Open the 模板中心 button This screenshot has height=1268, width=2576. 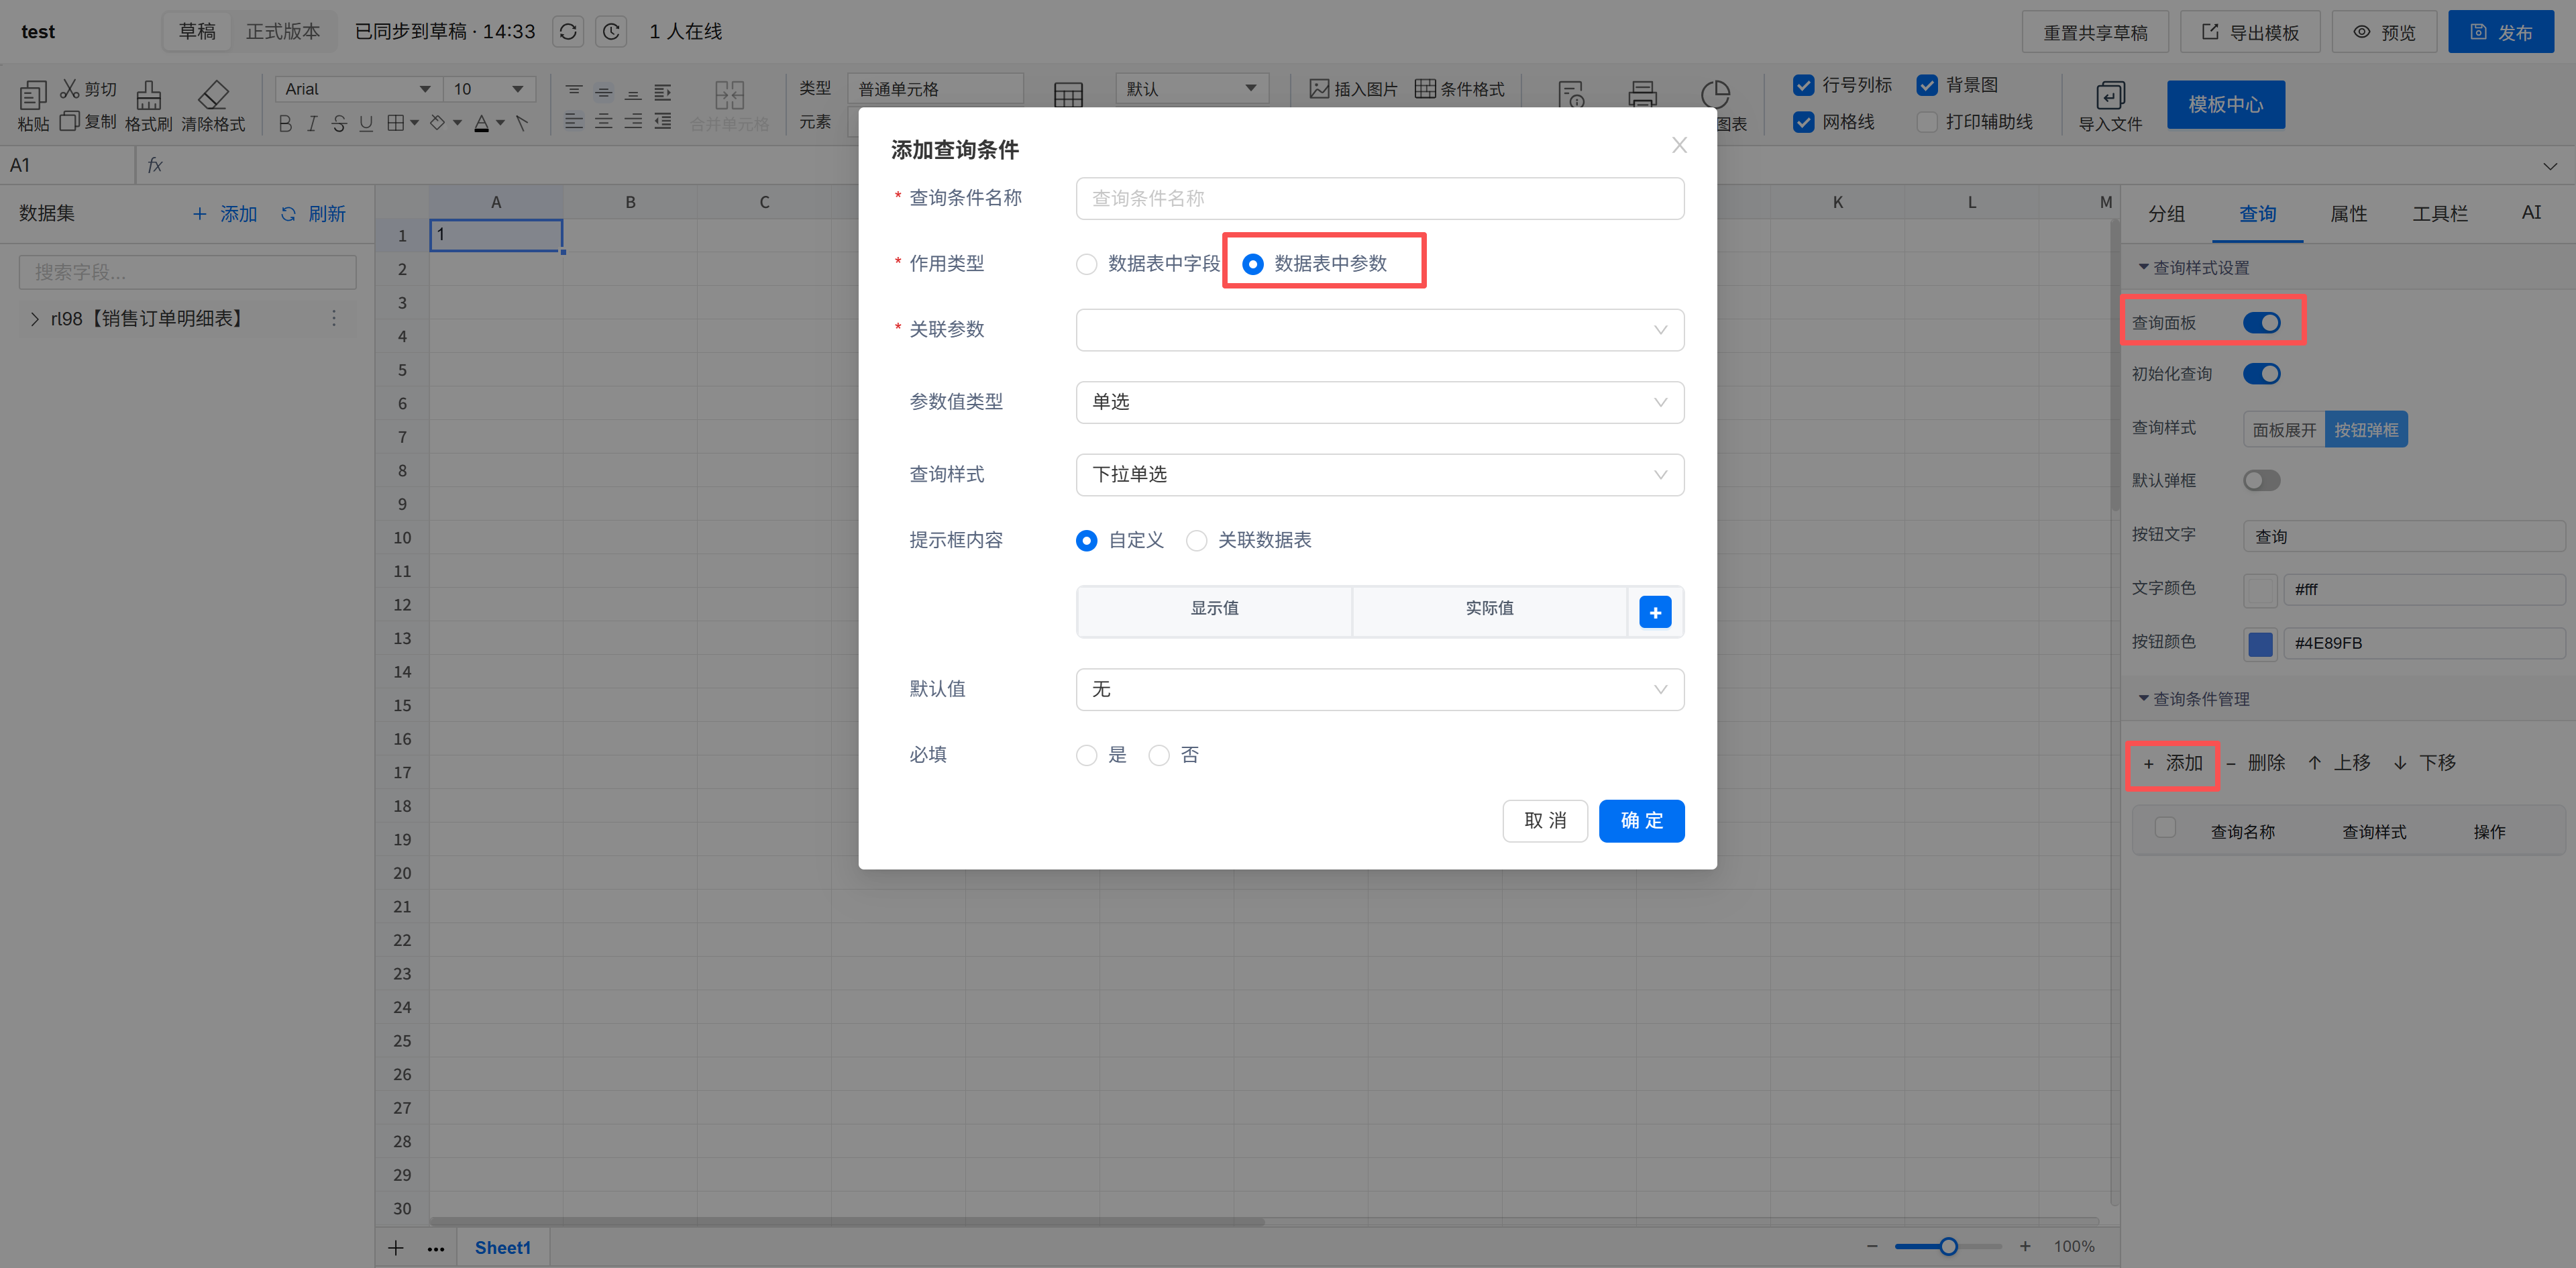click(2225, 104)
